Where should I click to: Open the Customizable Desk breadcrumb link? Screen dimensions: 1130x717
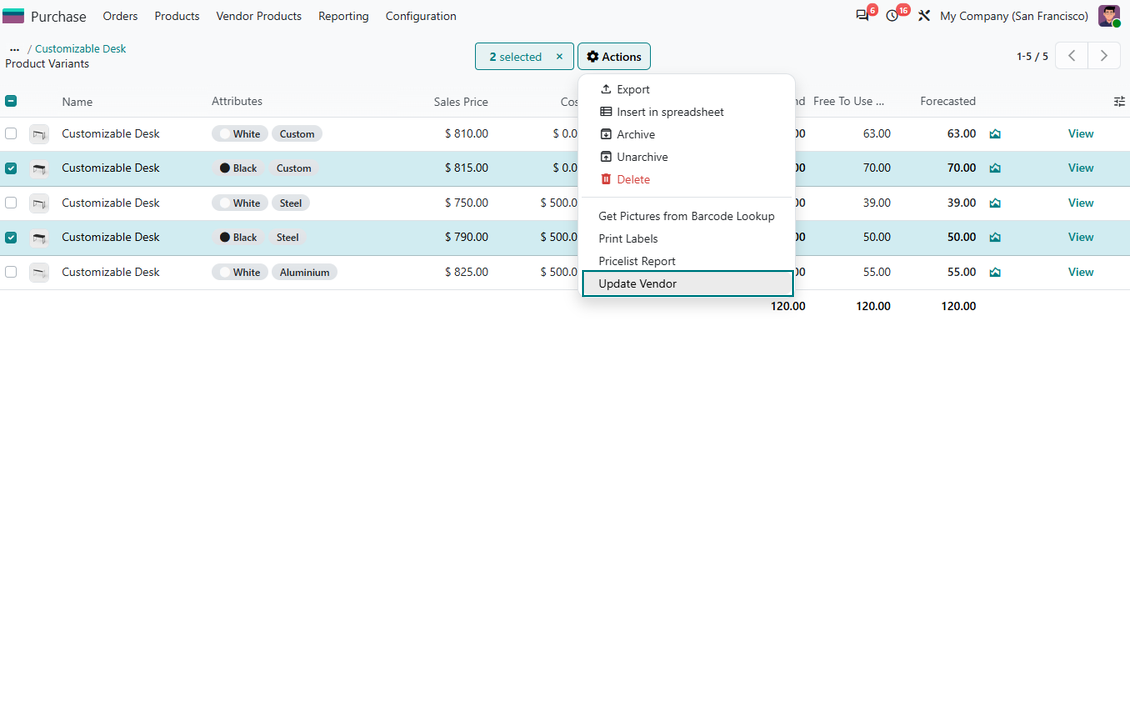pos(80,49)
